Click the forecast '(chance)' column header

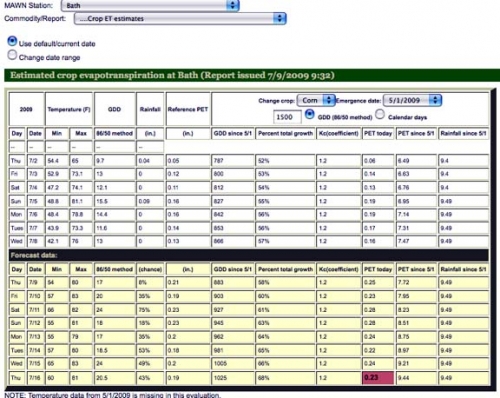tap(150, 269)
